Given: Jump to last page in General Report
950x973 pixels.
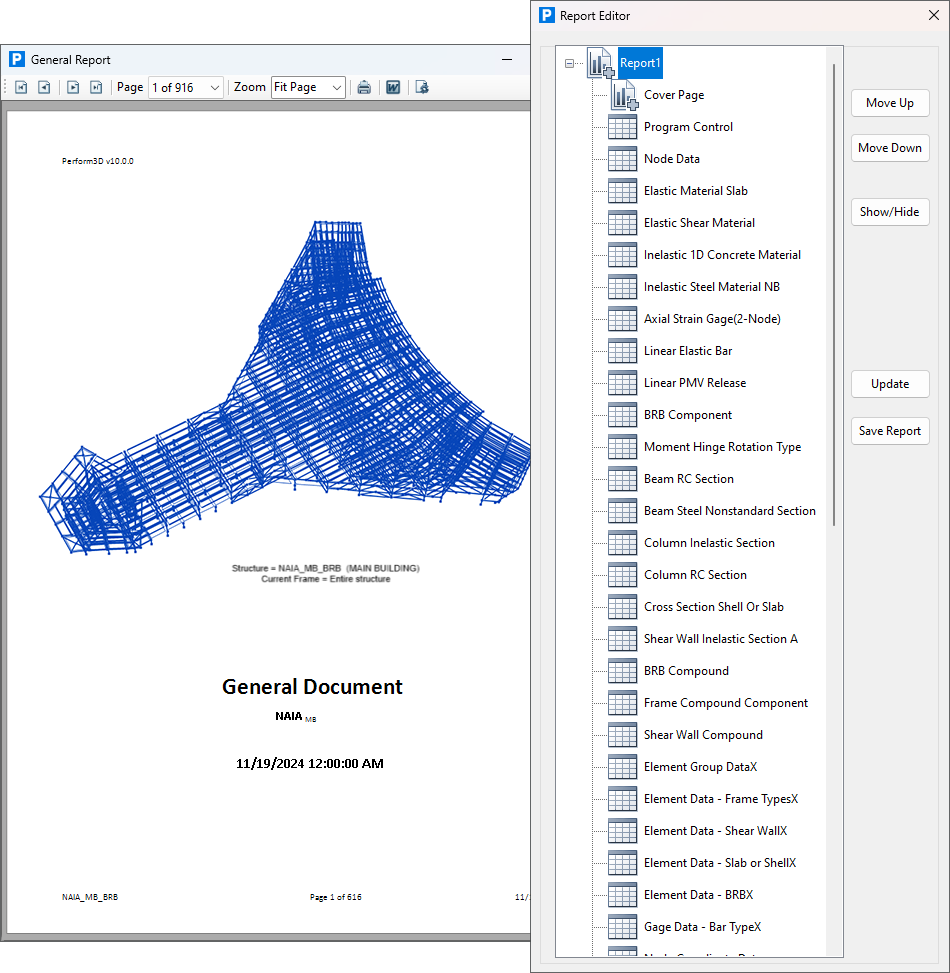Looking at the screenshot, I should click(x=96, y=87).
